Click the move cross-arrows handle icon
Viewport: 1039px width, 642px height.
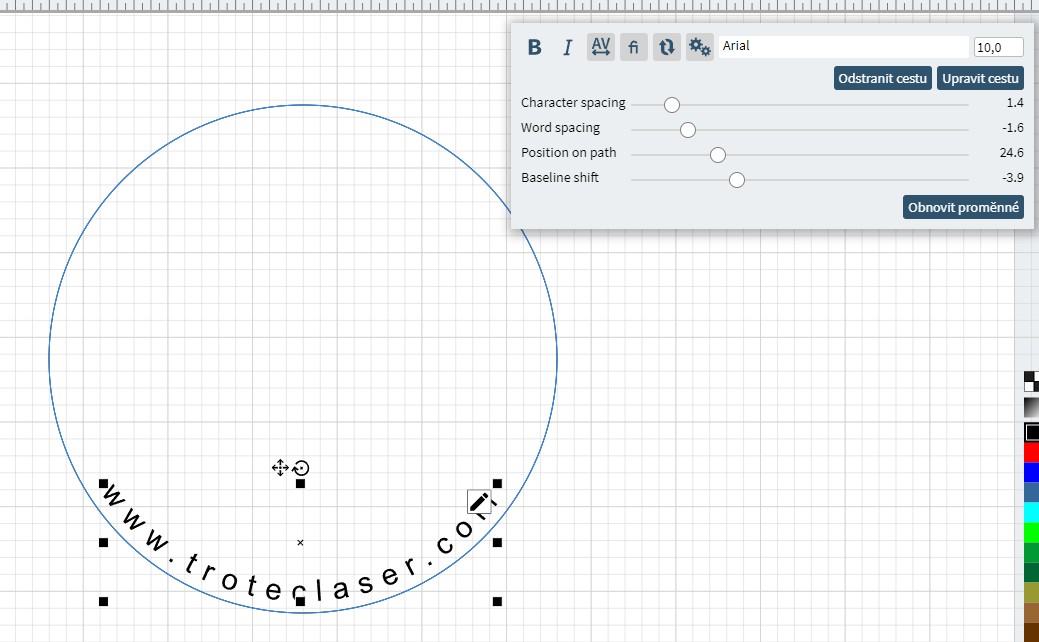click(280, 467)
